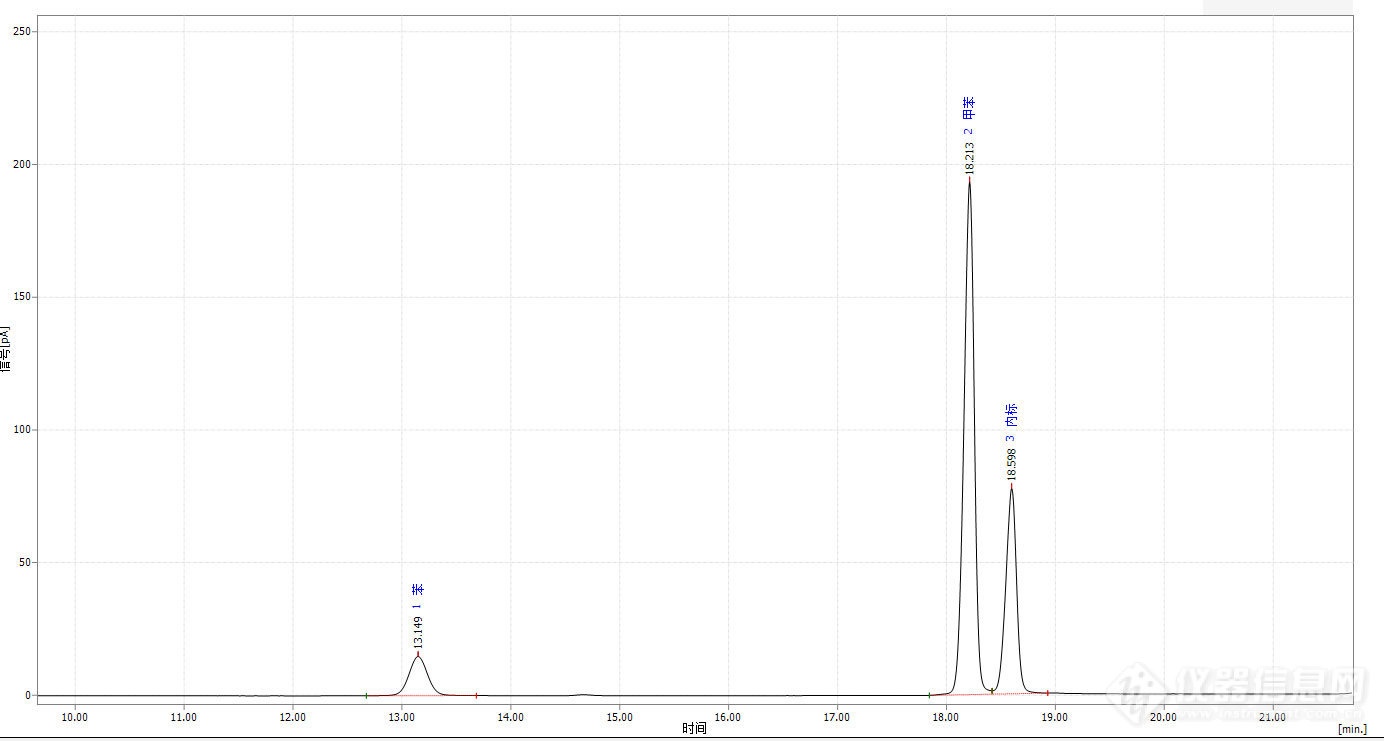Viewport: 1384px width, 741px height.
Task: Click green integration start marker before benzene peak
Action: tap(366, 695)
